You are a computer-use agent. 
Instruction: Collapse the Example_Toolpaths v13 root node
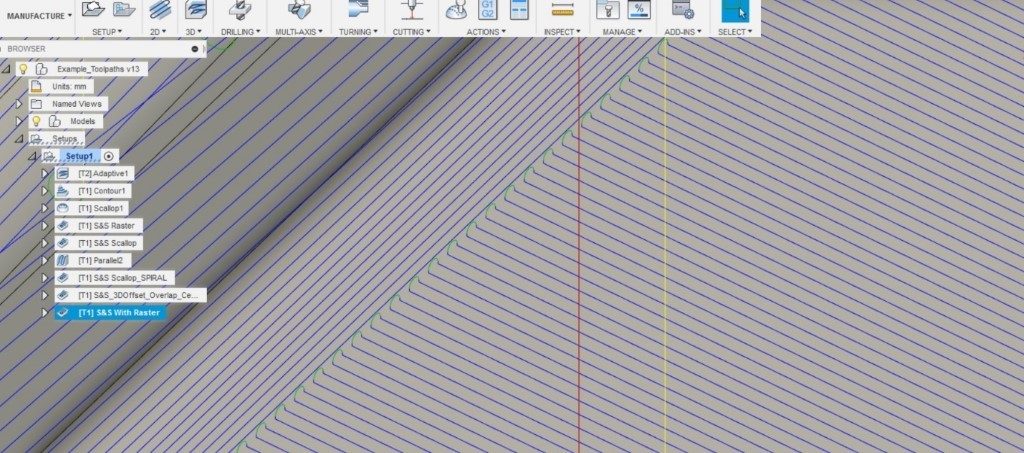(x=6, y=69)
